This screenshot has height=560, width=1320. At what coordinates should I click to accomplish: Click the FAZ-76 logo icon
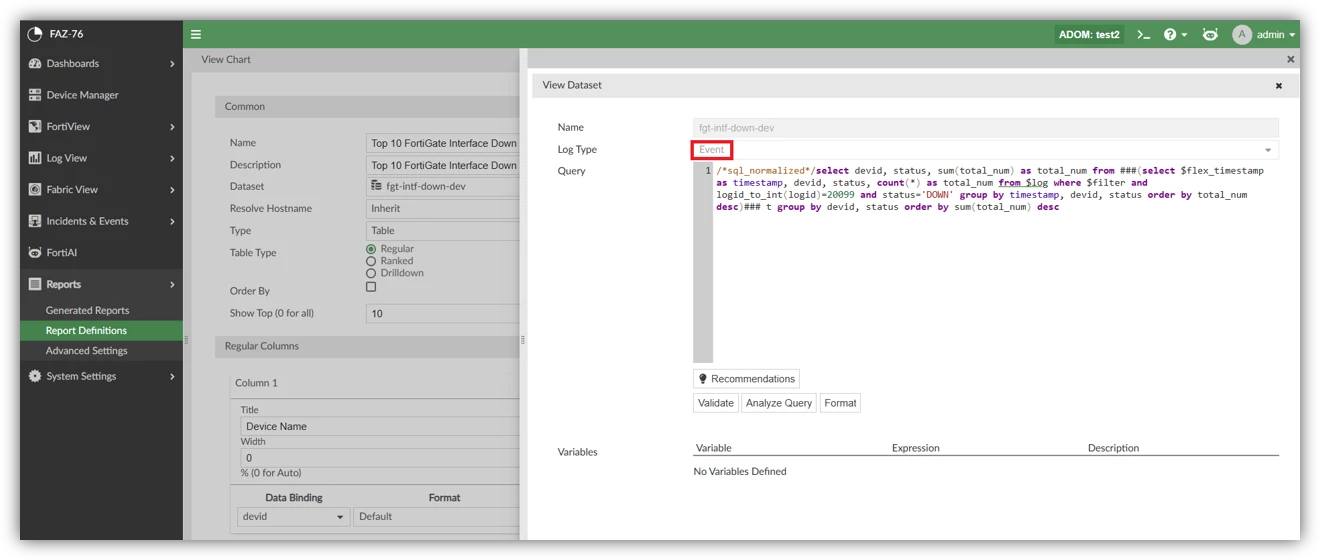pyautogui.click(x=35, y=34)
